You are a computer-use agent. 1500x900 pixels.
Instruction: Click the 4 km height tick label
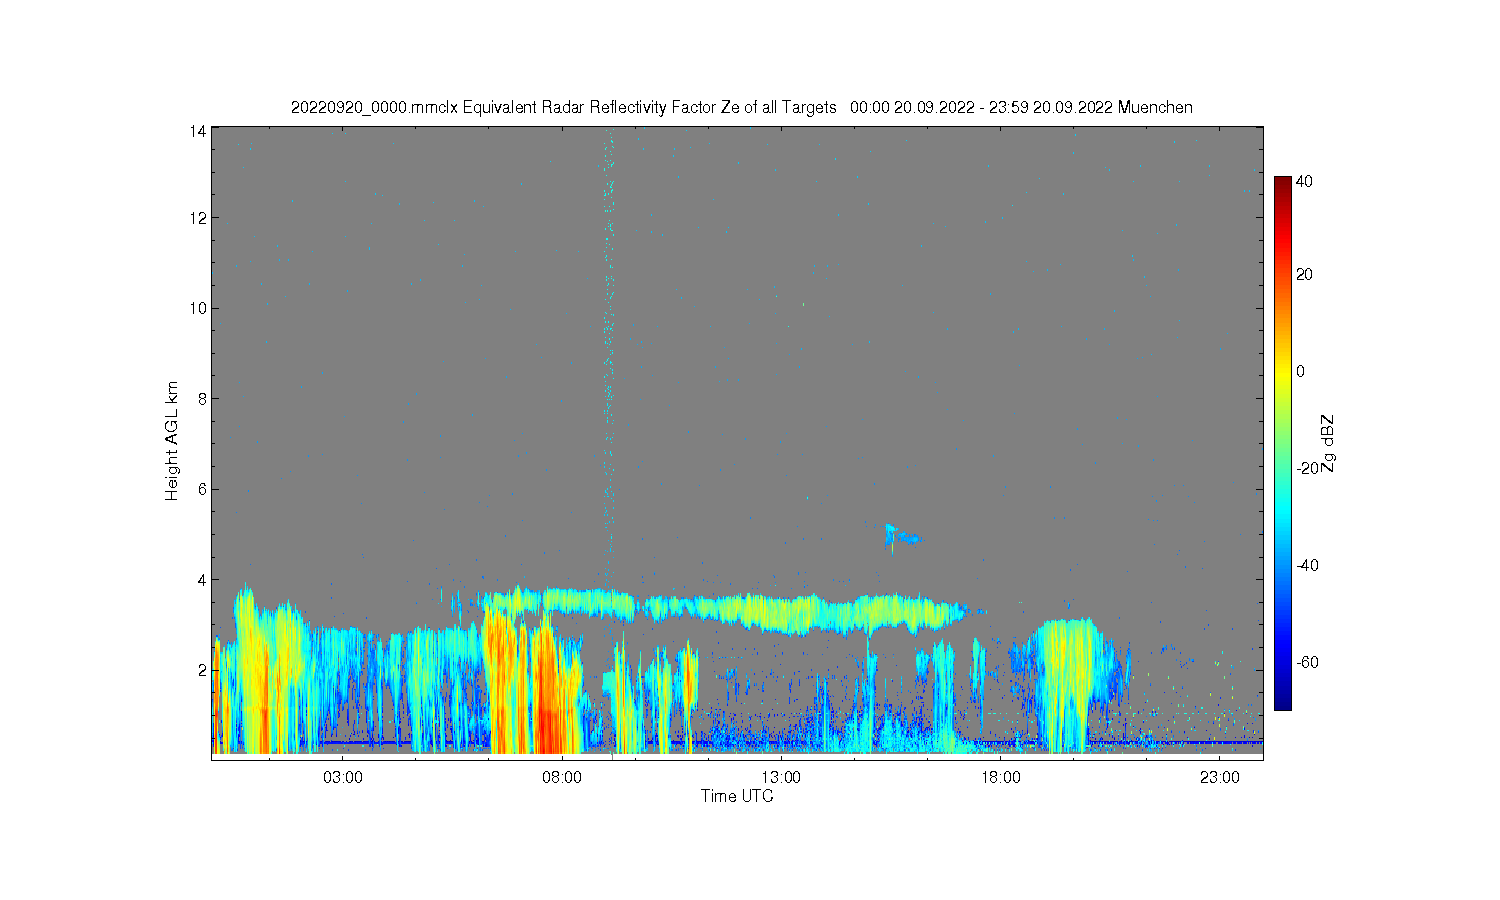coord(202,579)
